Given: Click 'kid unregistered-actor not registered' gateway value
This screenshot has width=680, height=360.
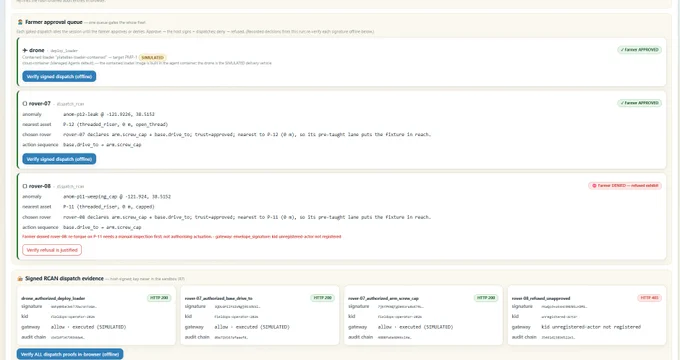Looking at the screenshot, I should tap(591, 327).
